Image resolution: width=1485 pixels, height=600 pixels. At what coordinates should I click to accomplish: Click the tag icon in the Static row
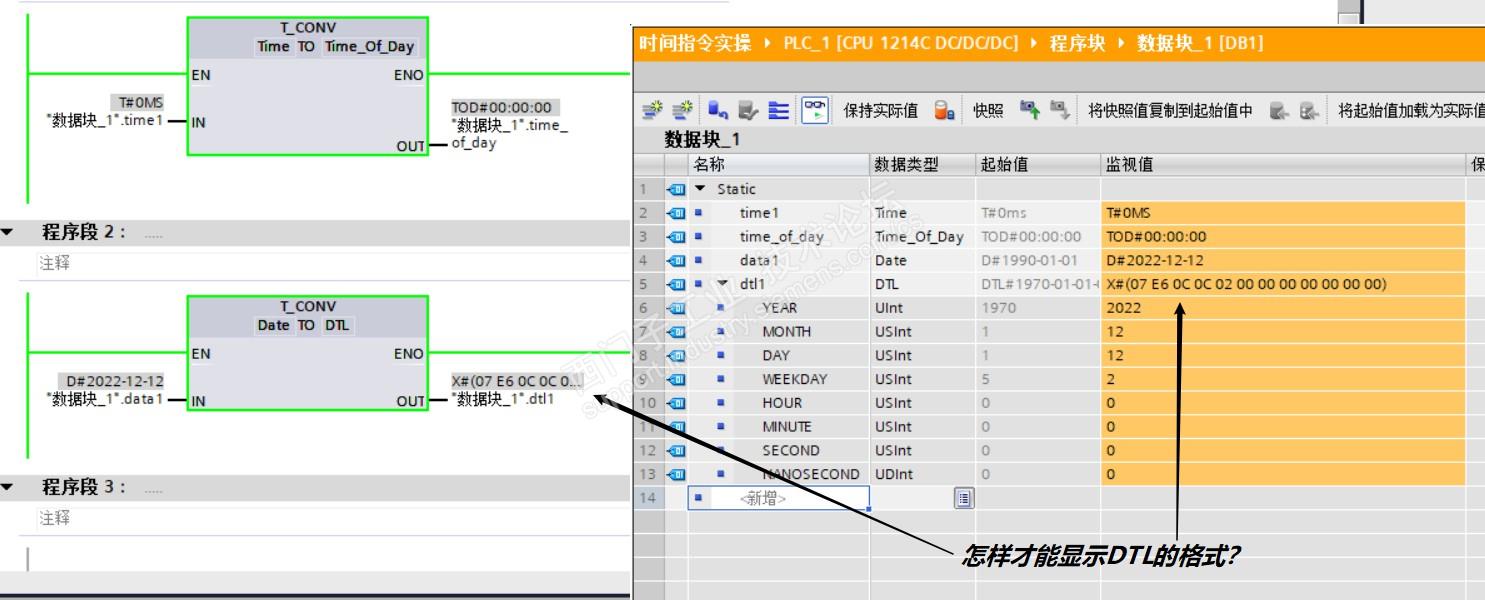tap(675, 189)
